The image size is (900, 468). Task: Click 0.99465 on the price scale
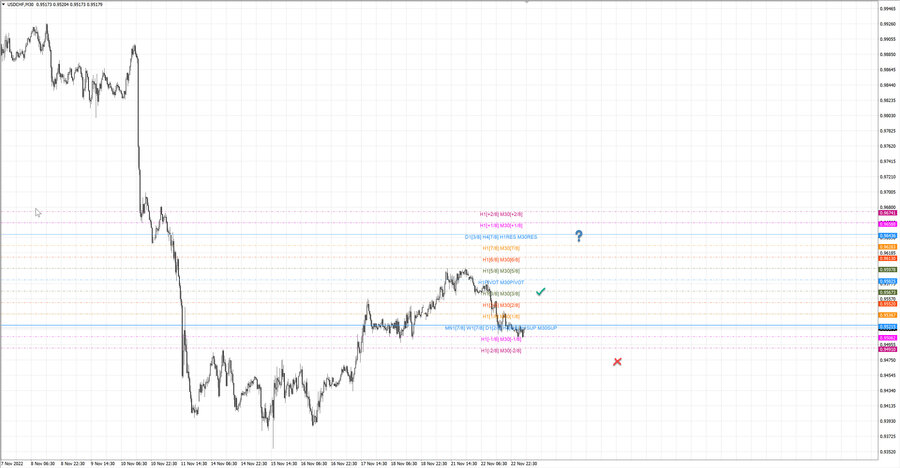[888, 9]
